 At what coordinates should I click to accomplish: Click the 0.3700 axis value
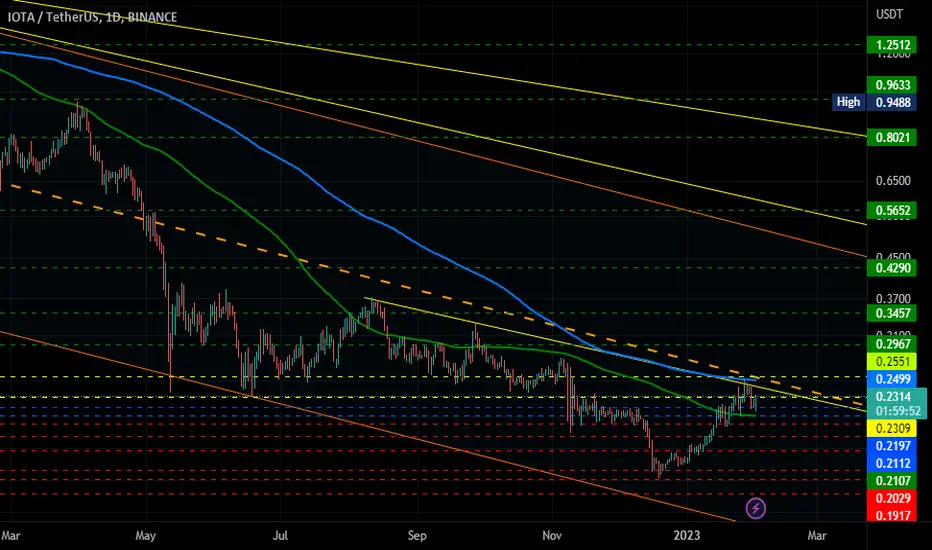(893, 298)
